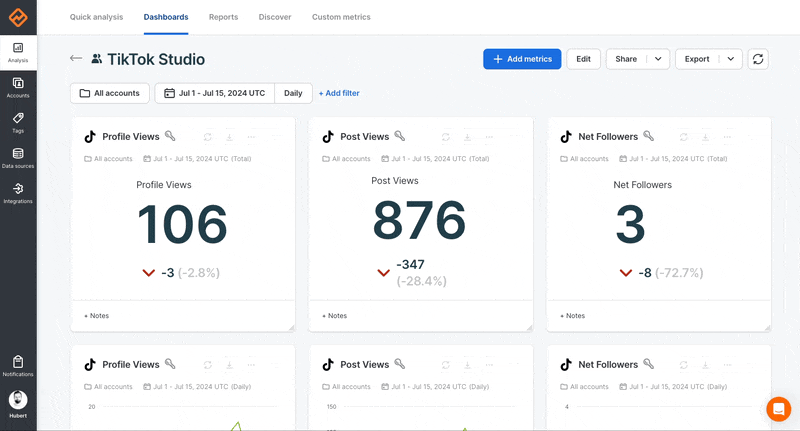Go back using the left arrow
800x431 pixels.
[x=76, y=58]
